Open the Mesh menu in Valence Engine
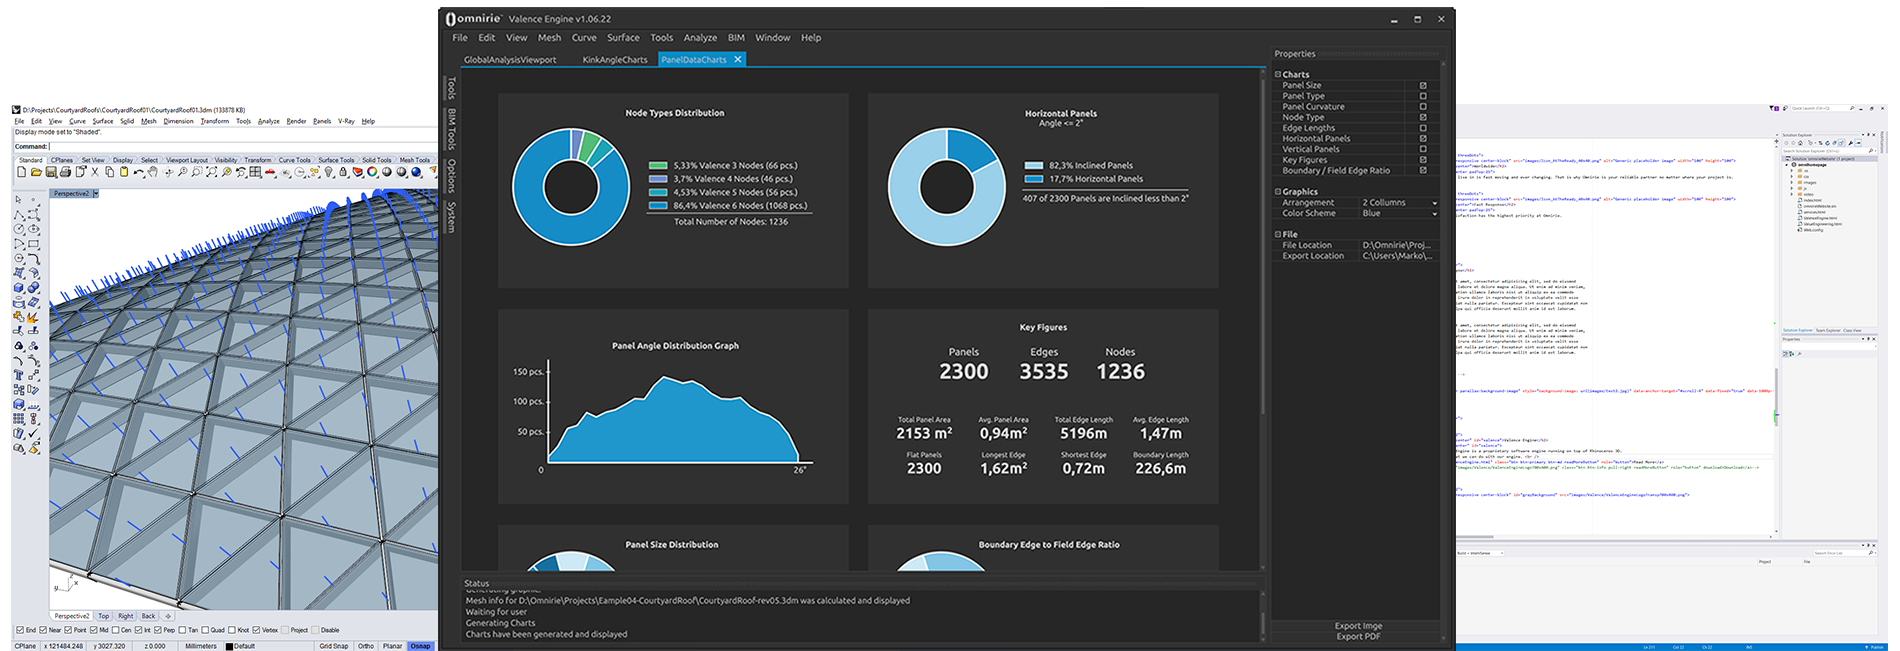1900x651 pixels. [549, 38]
